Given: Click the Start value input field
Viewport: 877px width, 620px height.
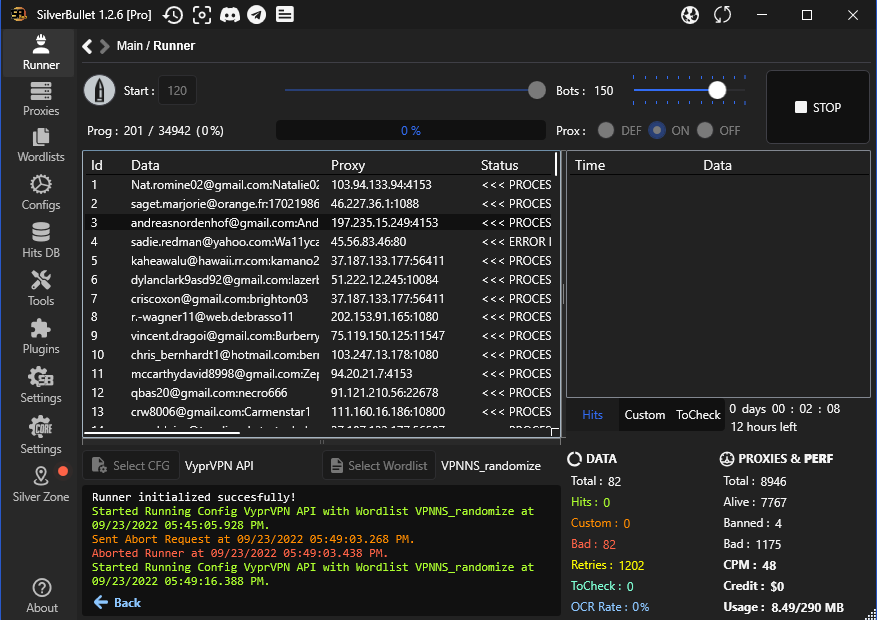Looking at the screenshot, I should pos(177,91).
